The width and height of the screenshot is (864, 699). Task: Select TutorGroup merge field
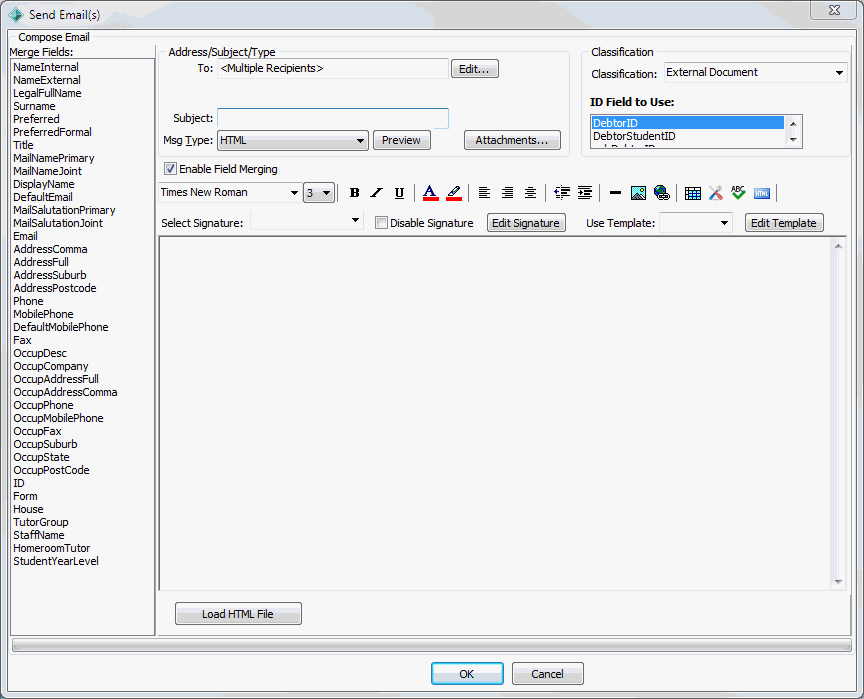coord(41,522)
